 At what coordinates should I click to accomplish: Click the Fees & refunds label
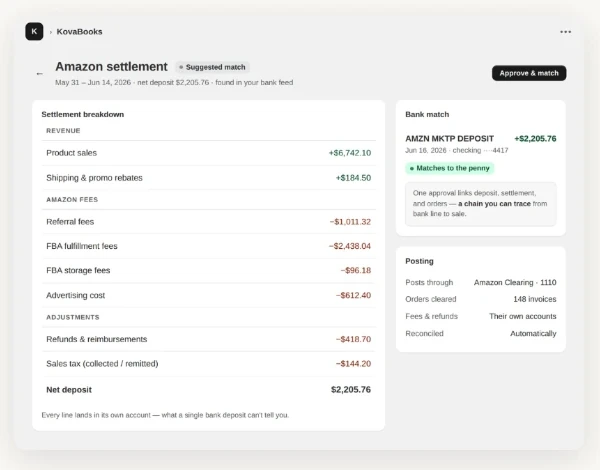tap(431, 317)
